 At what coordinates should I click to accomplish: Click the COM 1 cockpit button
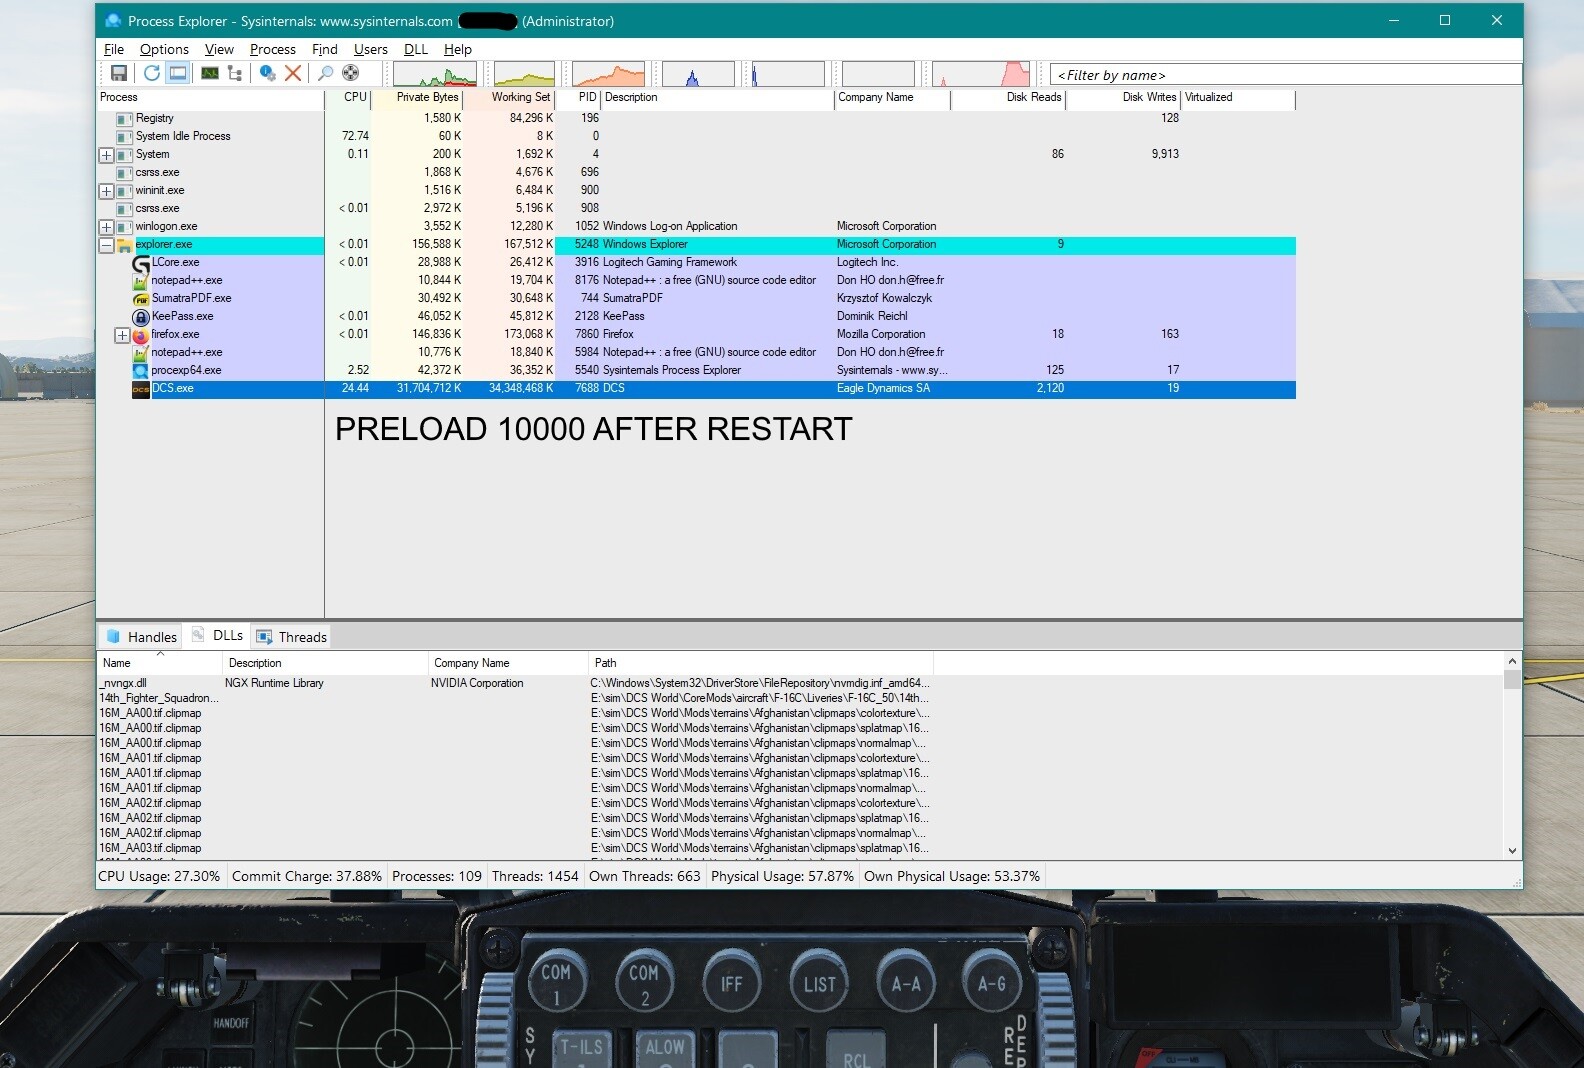(x=557, y=983)
